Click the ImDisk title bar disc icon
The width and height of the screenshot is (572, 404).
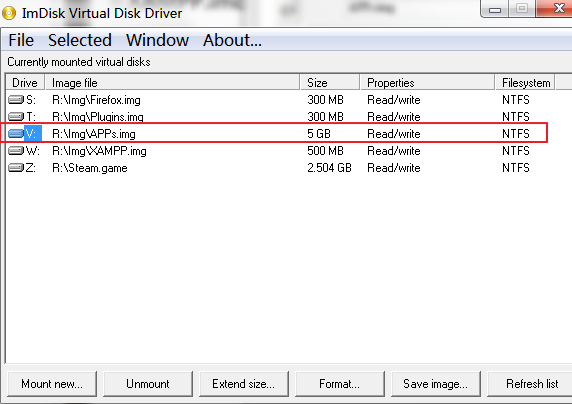pyautogui.click(x=9, y=13)
